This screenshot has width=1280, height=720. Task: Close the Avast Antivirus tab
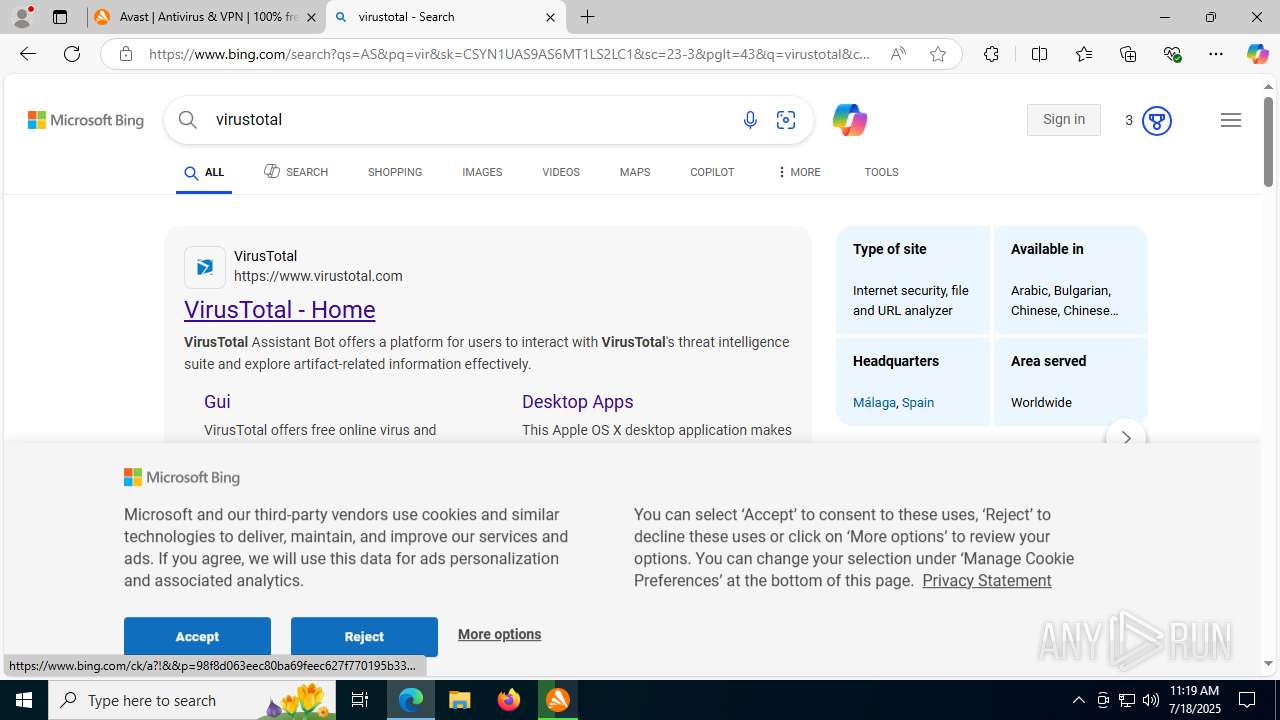coord(311,17)
